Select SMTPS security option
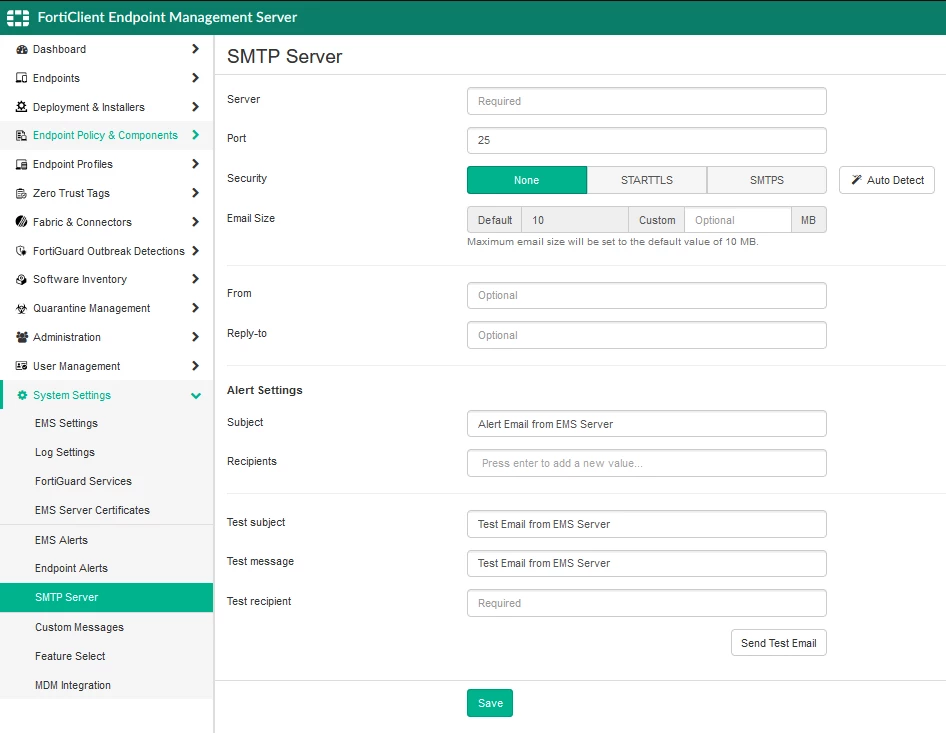Image resolution: width=946 pixels, height=733 pixels. click(767, 180)
